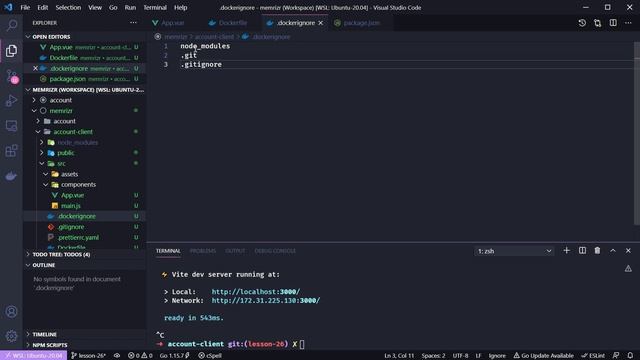Open the Selection menu

(x=68, y=7)
